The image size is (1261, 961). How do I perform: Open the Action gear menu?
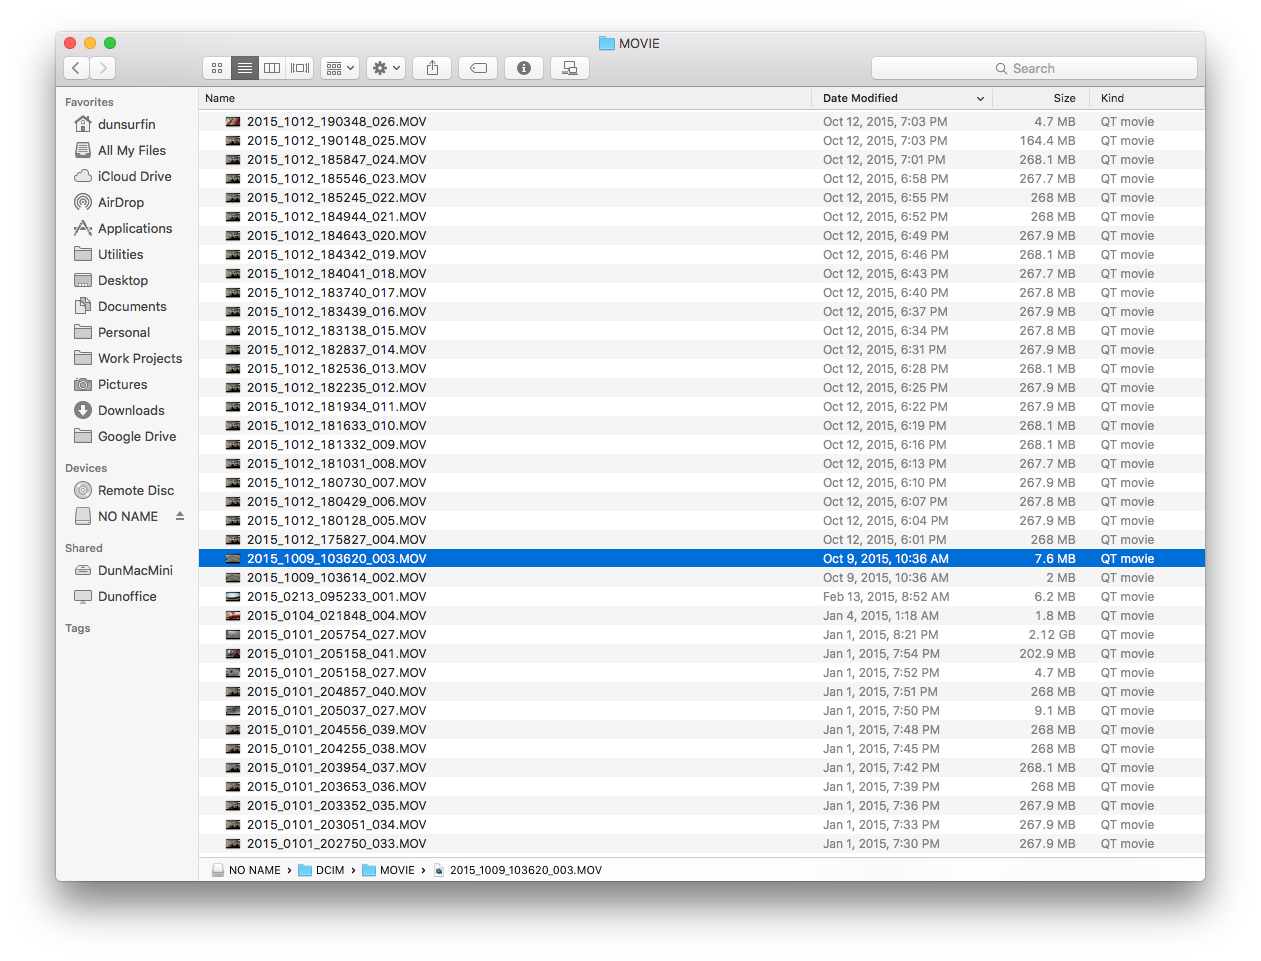click(x=385, y=68)
